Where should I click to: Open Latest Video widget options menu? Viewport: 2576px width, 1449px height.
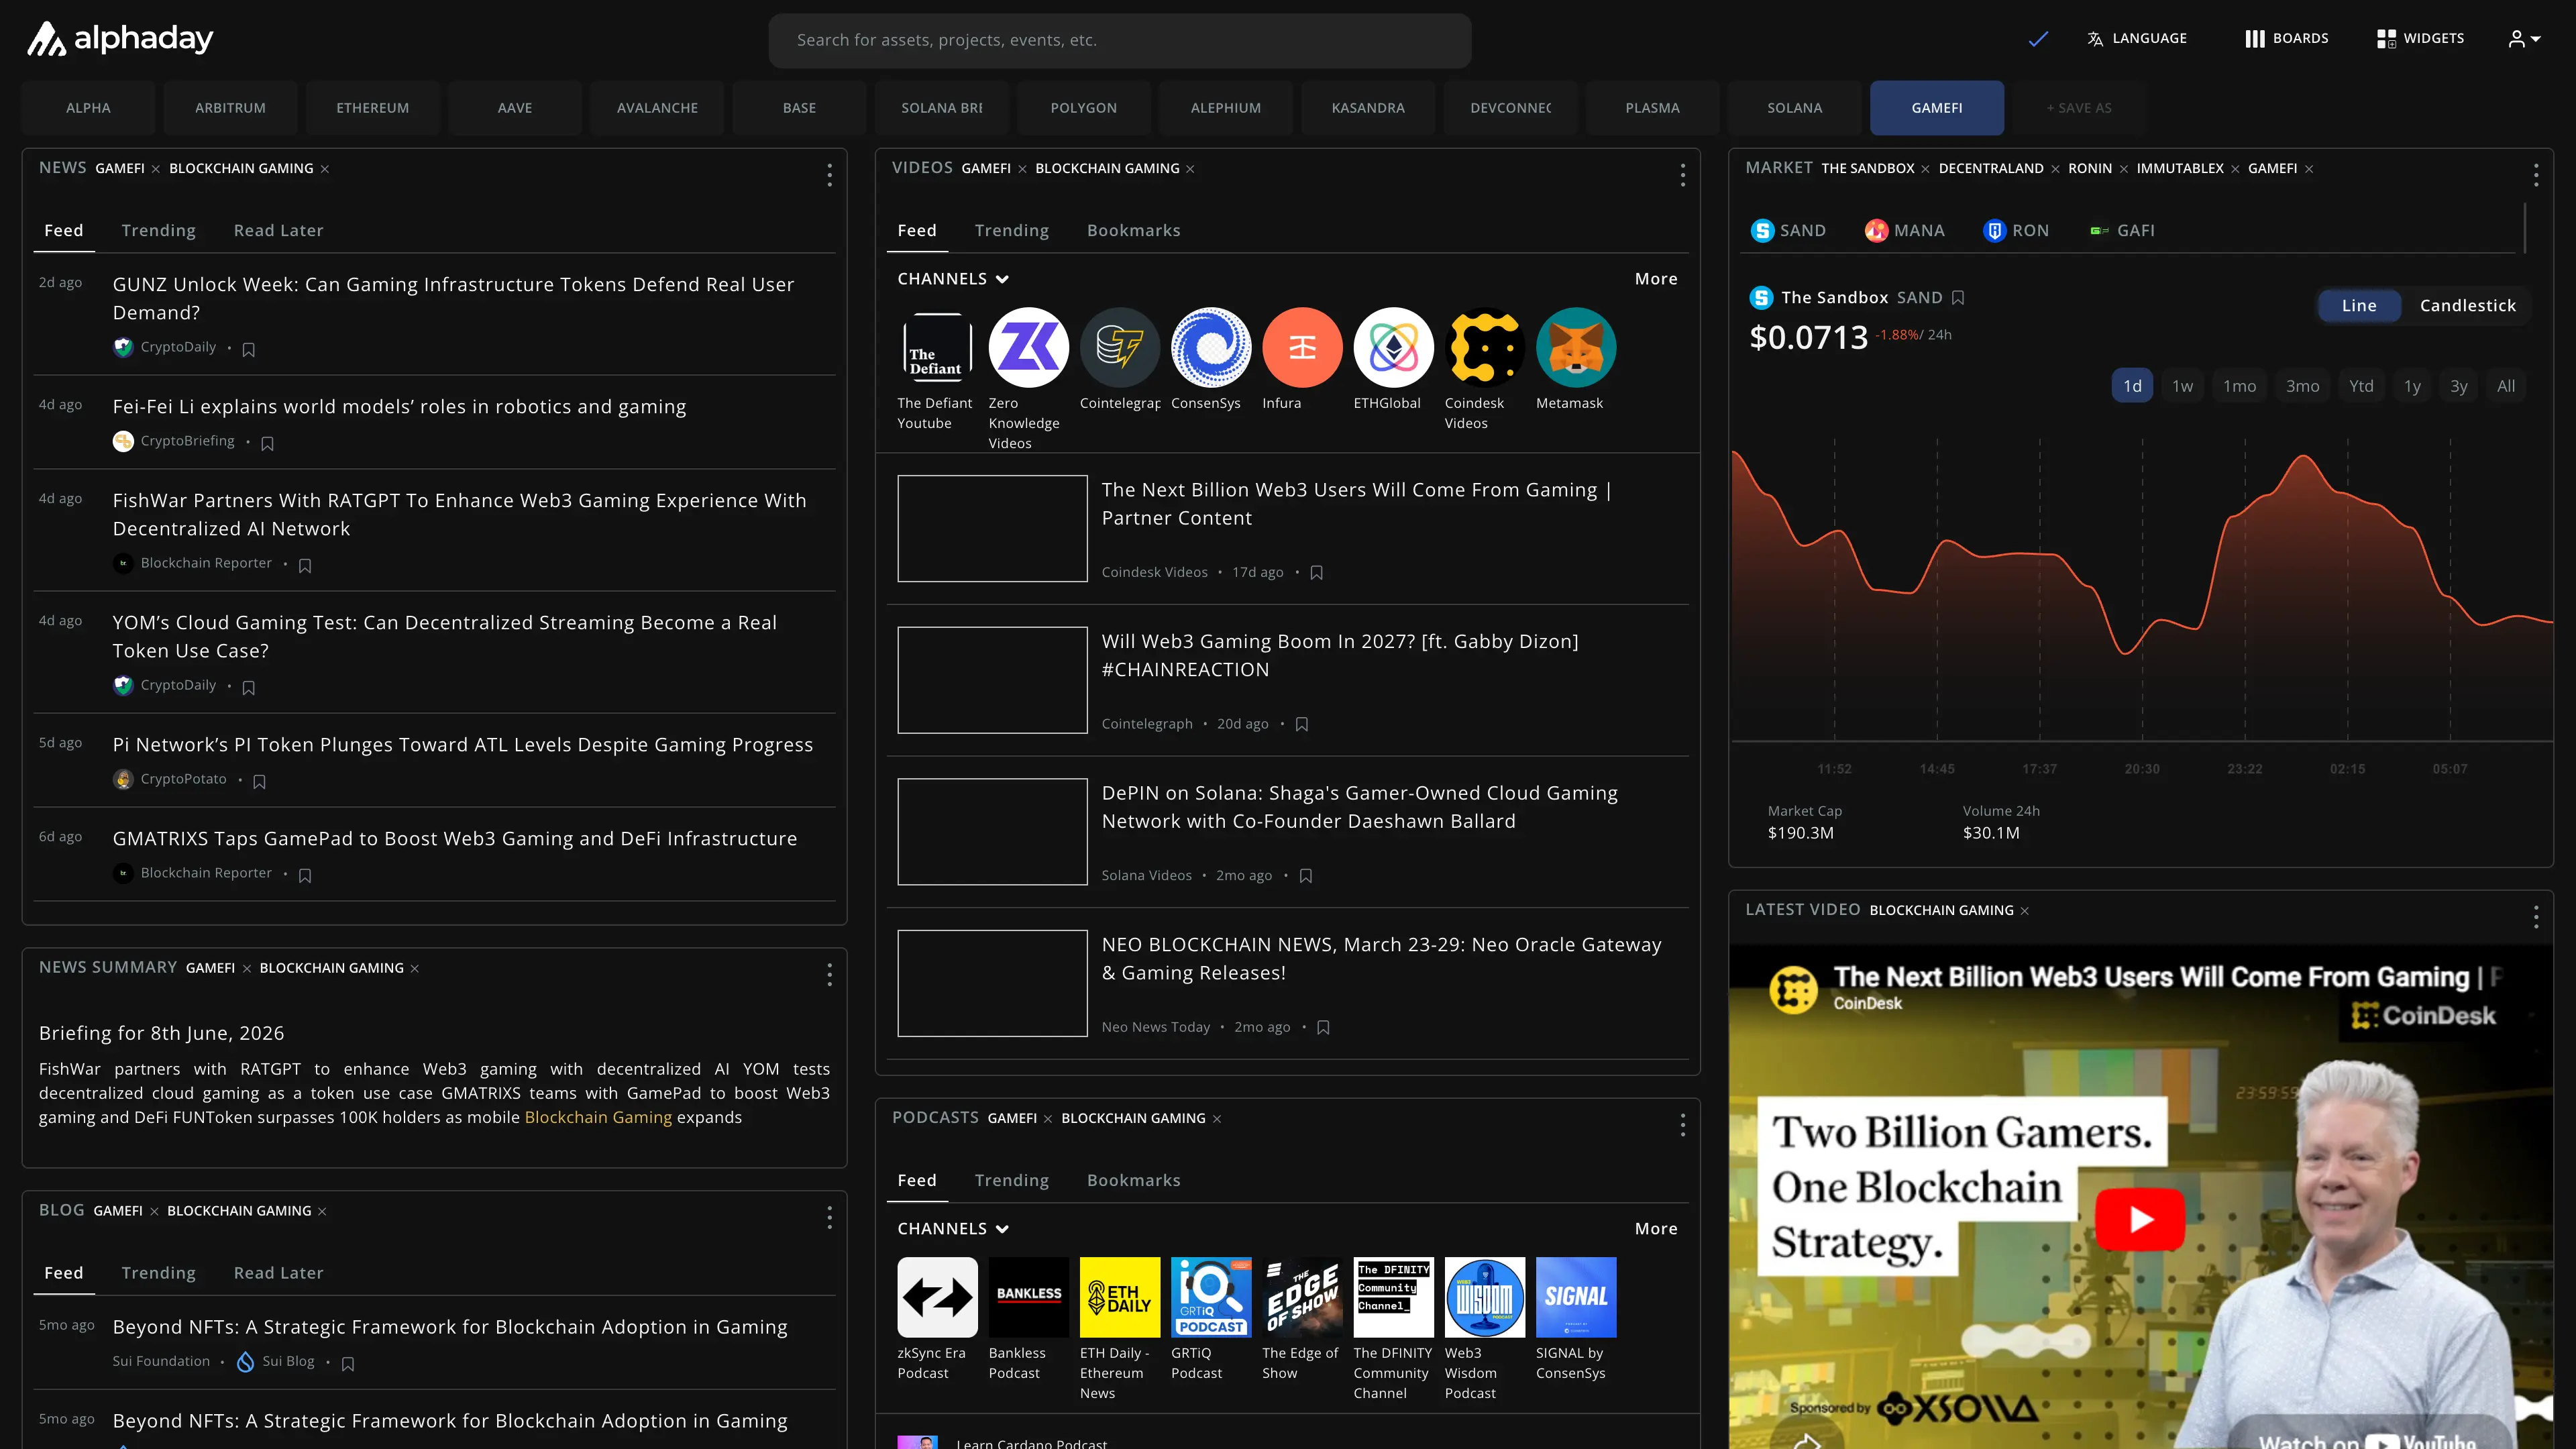tap(2536, 917)
